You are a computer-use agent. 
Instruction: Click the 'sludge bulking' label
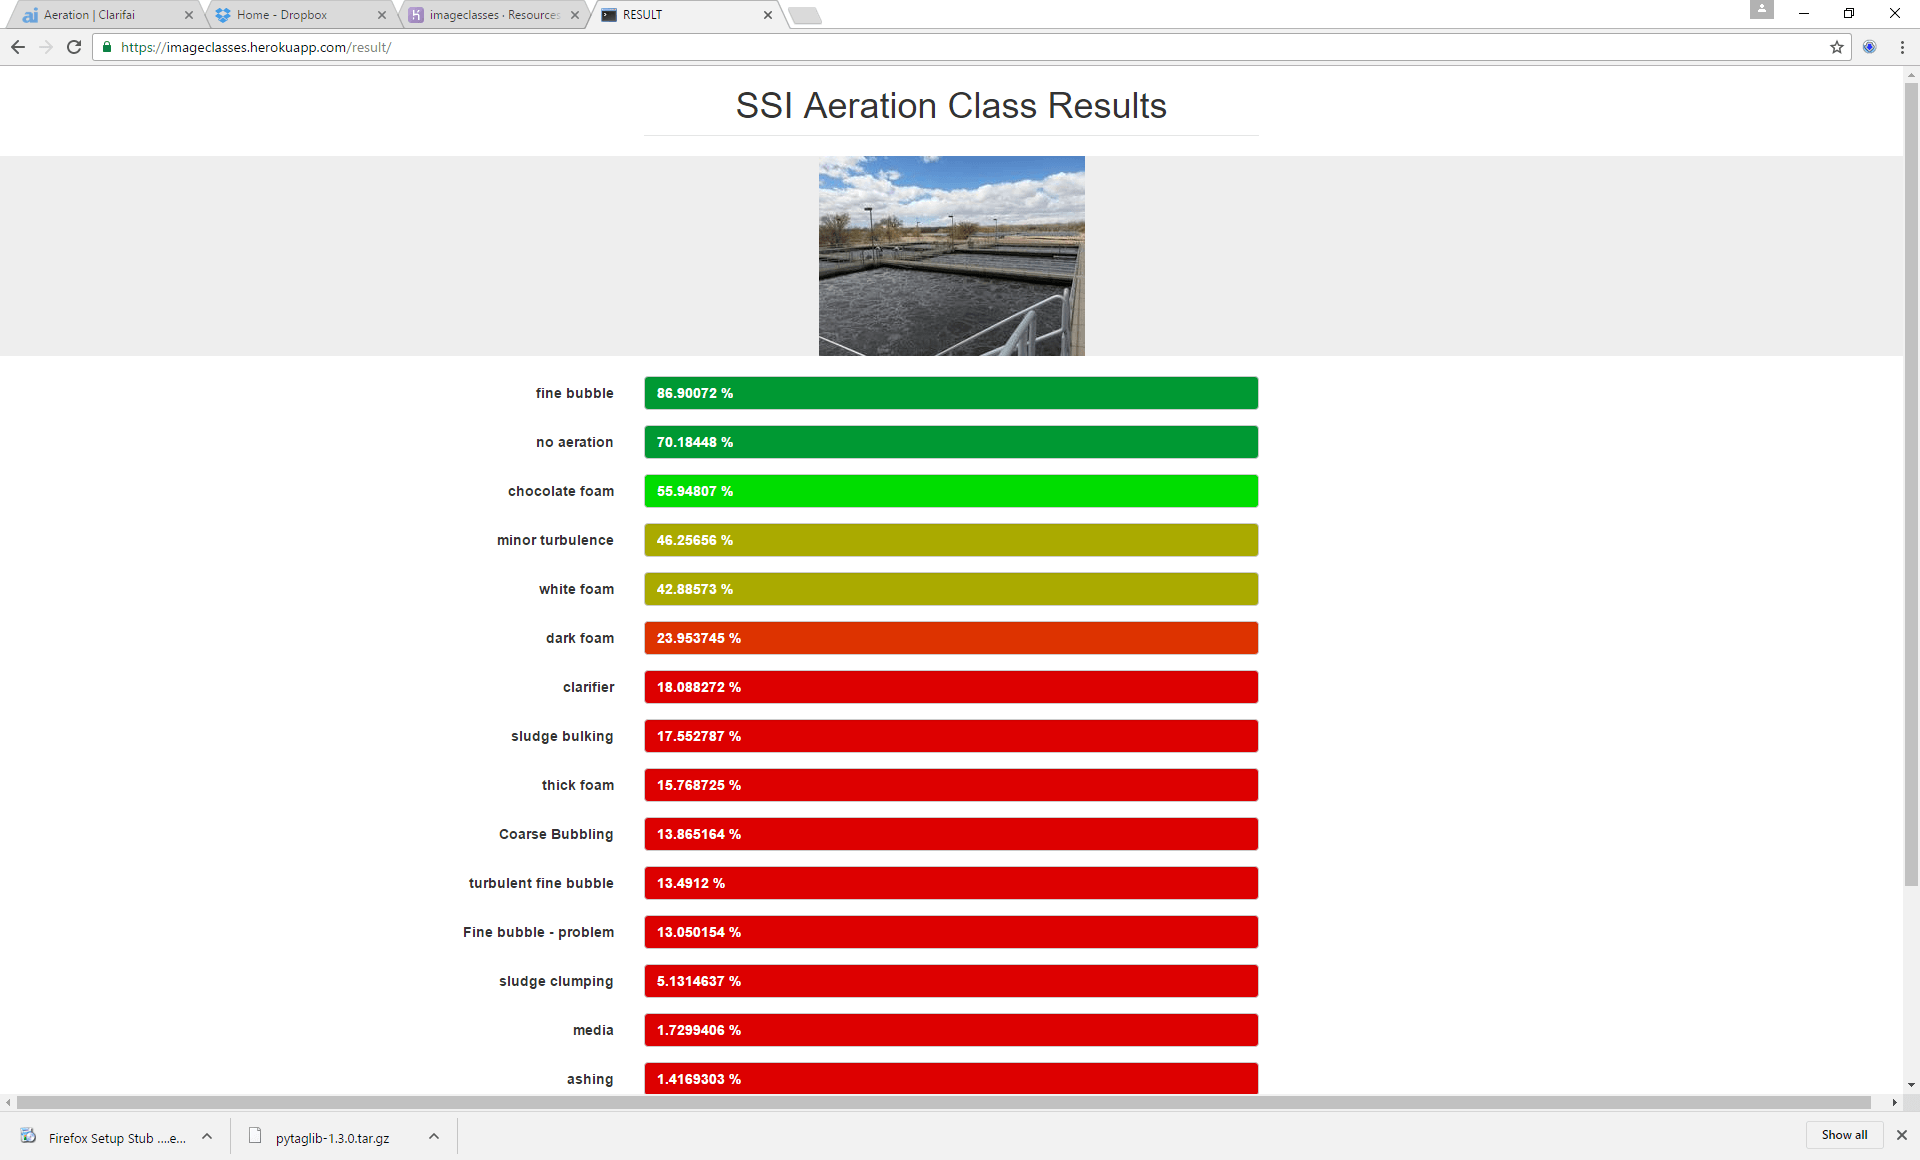coord(562,736)
